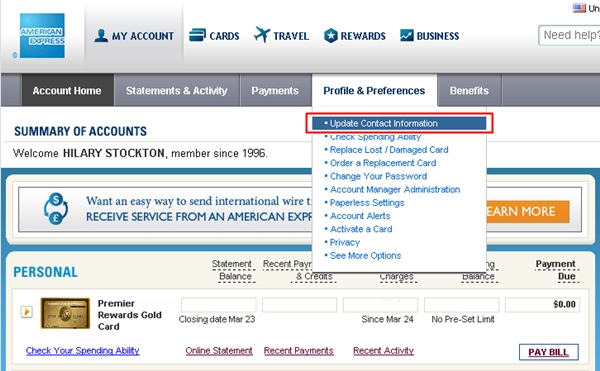Open My Account person icon
This screenshot has height=371, width=600.
tap(101, 36)
